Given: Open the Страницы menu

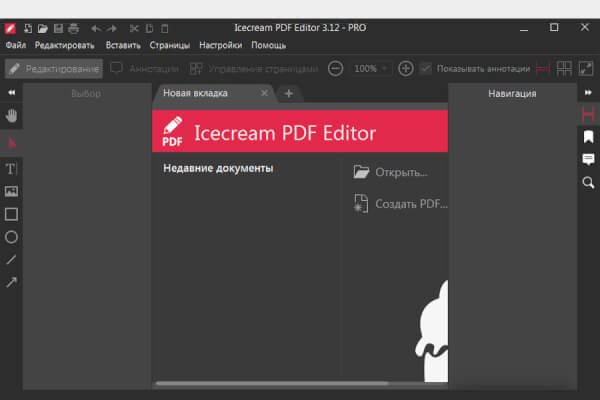Looking at the screenshot, I should point(170,45).
